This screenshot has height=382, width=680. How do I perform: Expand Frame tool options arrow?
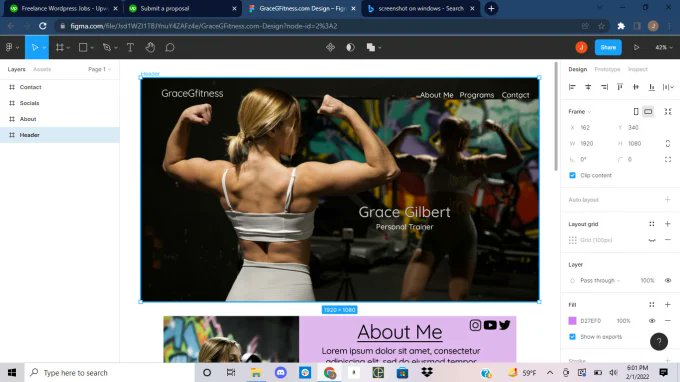[69, 48]
